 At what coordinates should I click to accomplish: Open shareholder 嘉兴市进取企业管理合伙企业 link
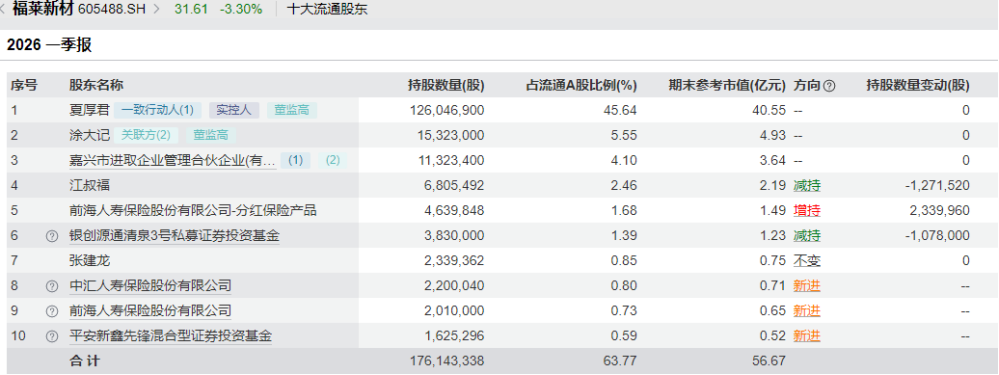(173, 160)
